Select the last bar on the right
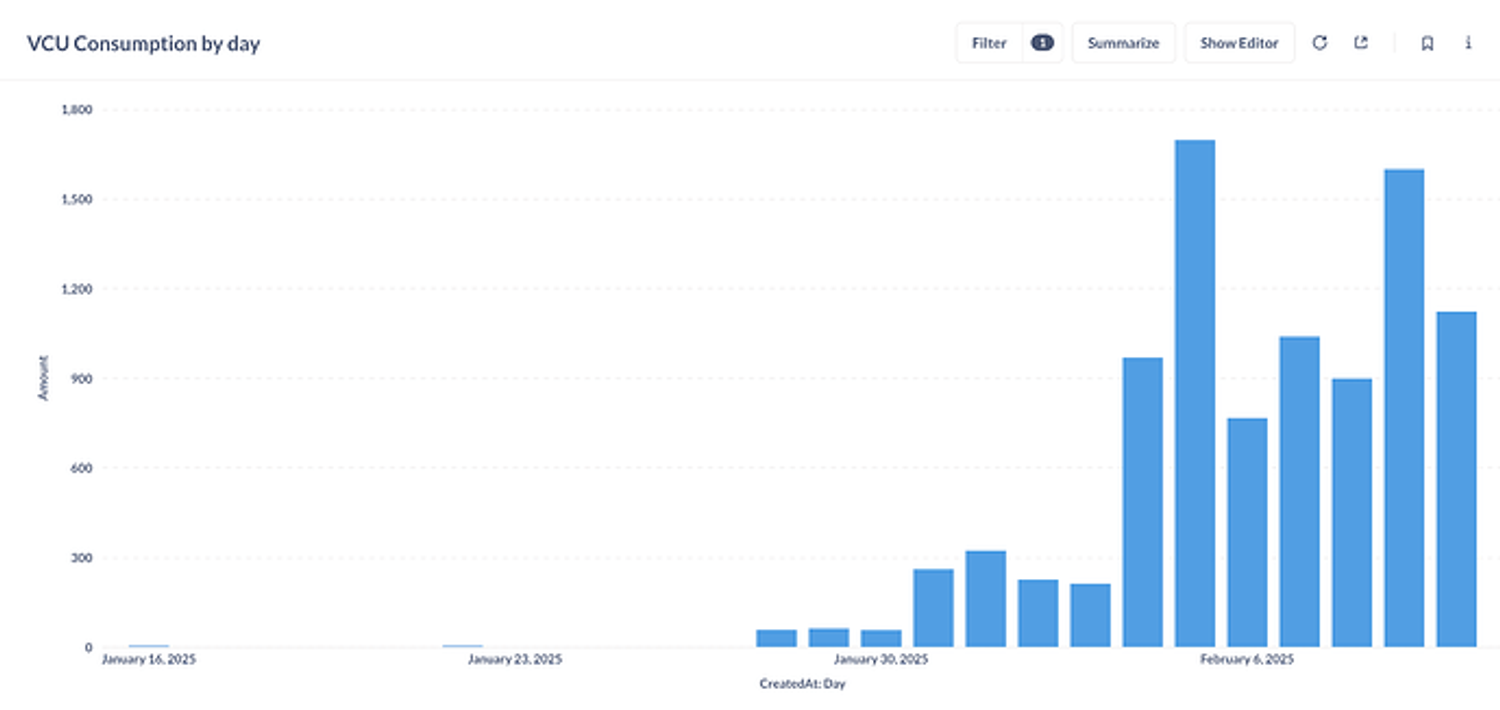The height and width of the screenshot is (710, 1500). 1456,479
